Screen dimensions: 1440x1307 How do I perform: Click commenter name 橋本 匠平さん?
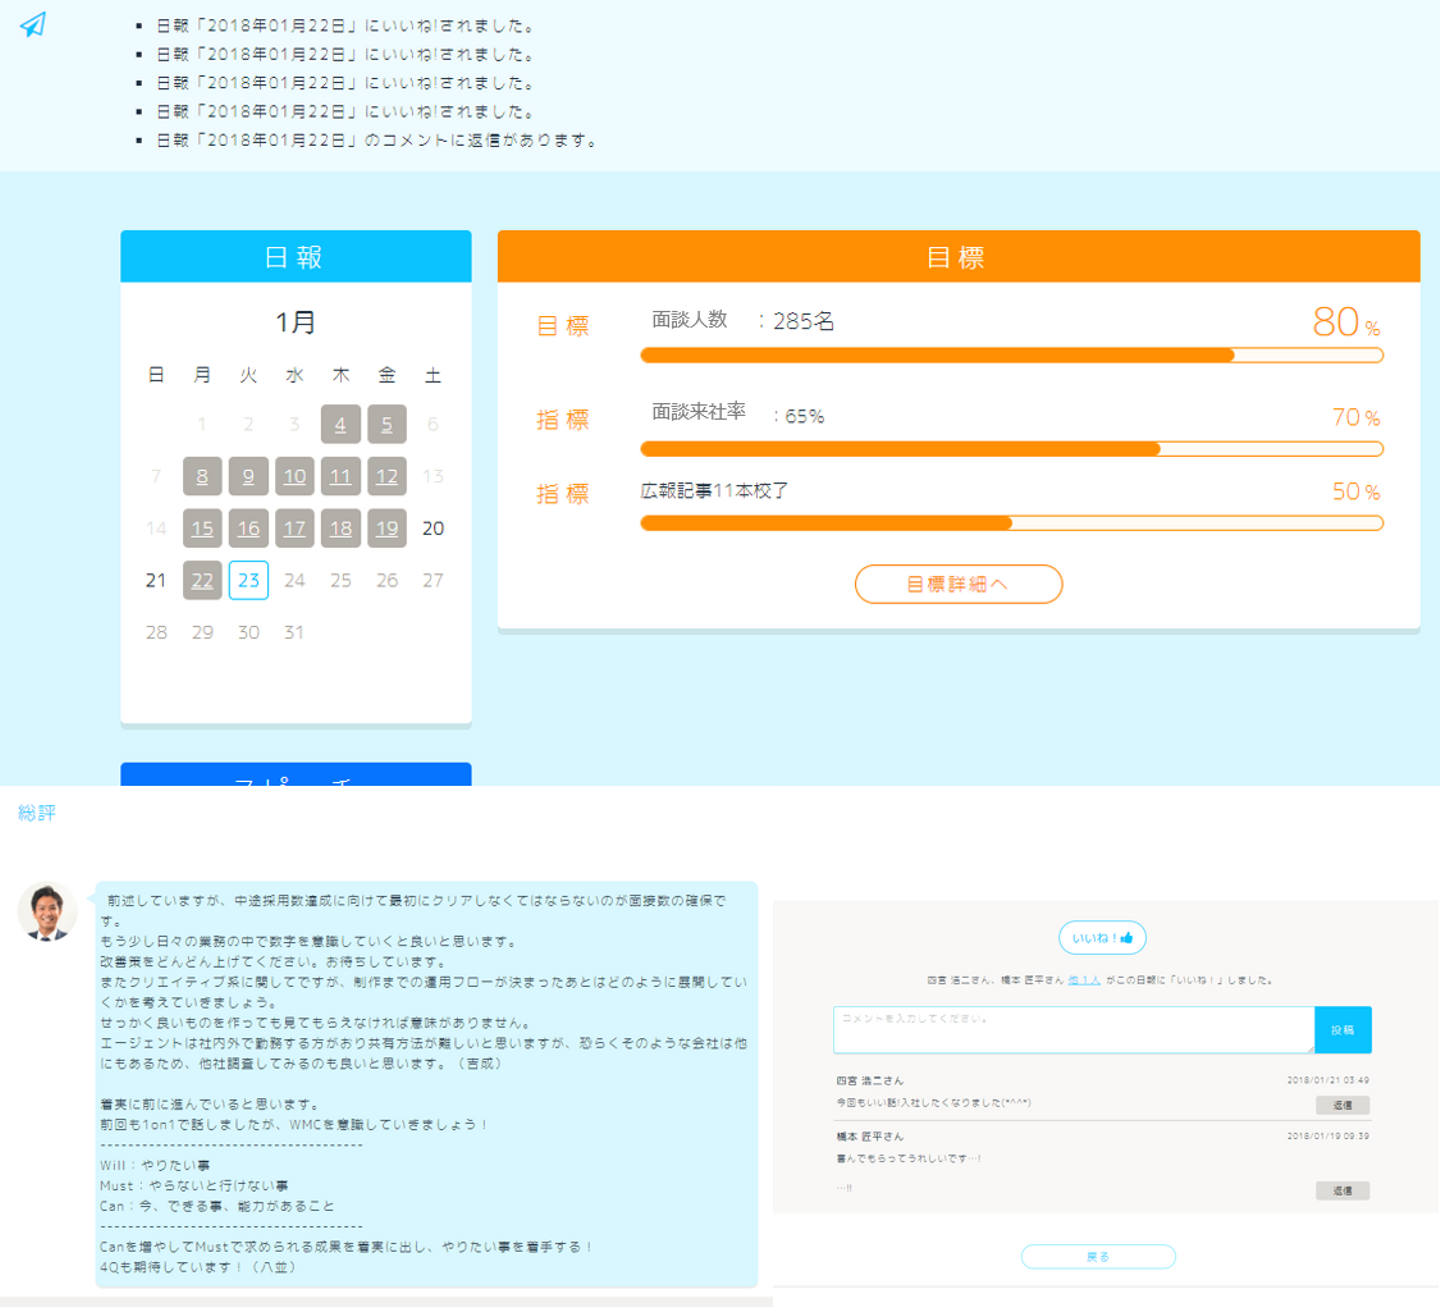click(870, 1137)
